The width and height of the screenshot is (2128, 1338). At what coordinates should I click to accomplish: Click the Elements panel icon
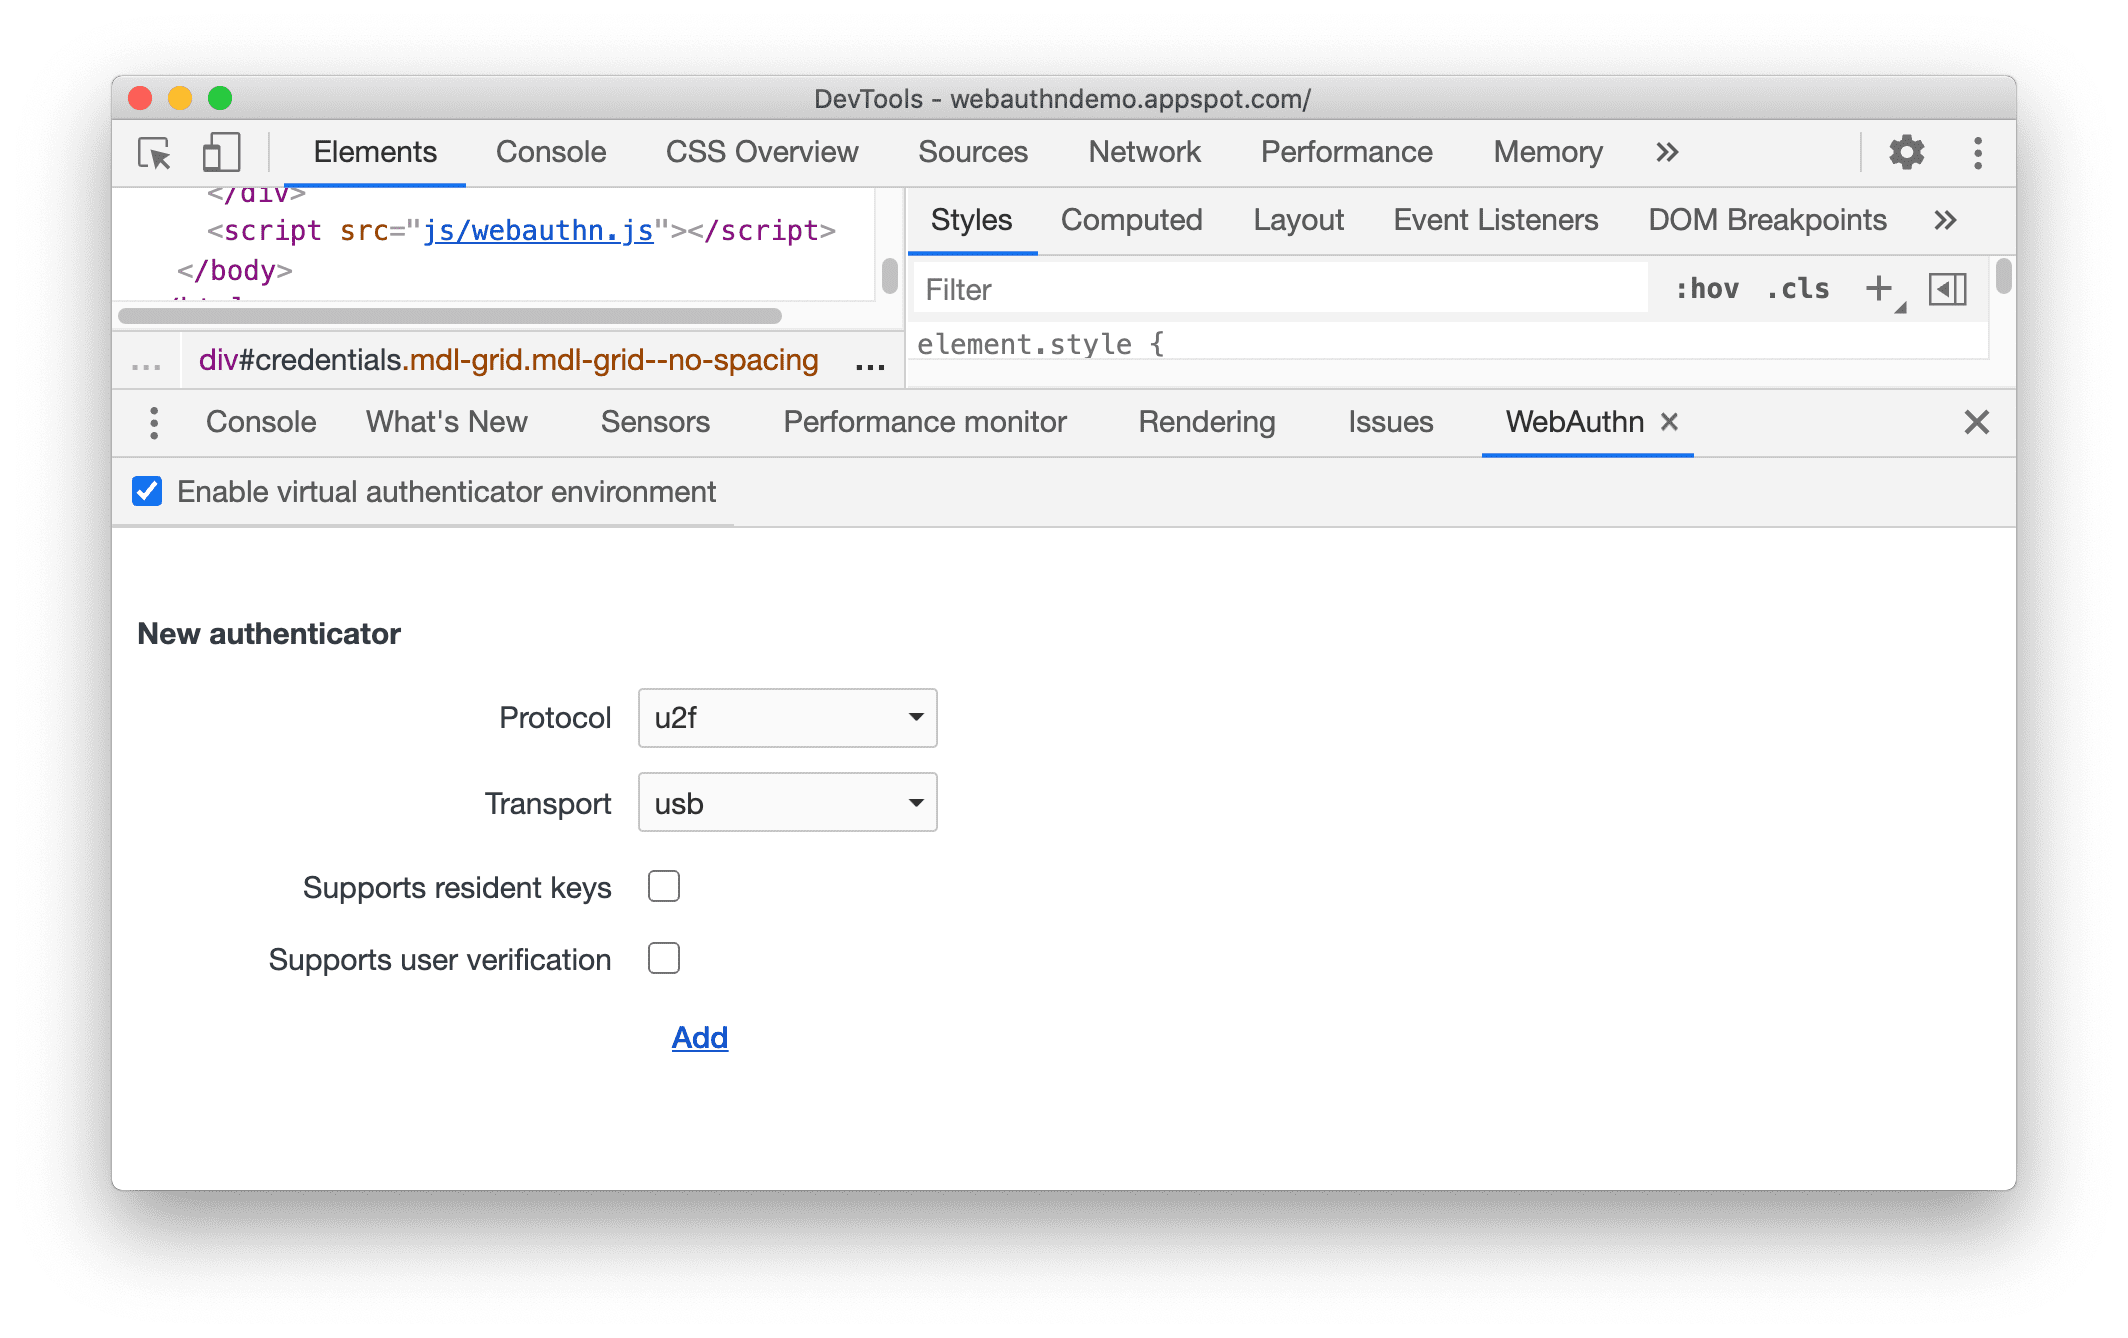(374, 151)
